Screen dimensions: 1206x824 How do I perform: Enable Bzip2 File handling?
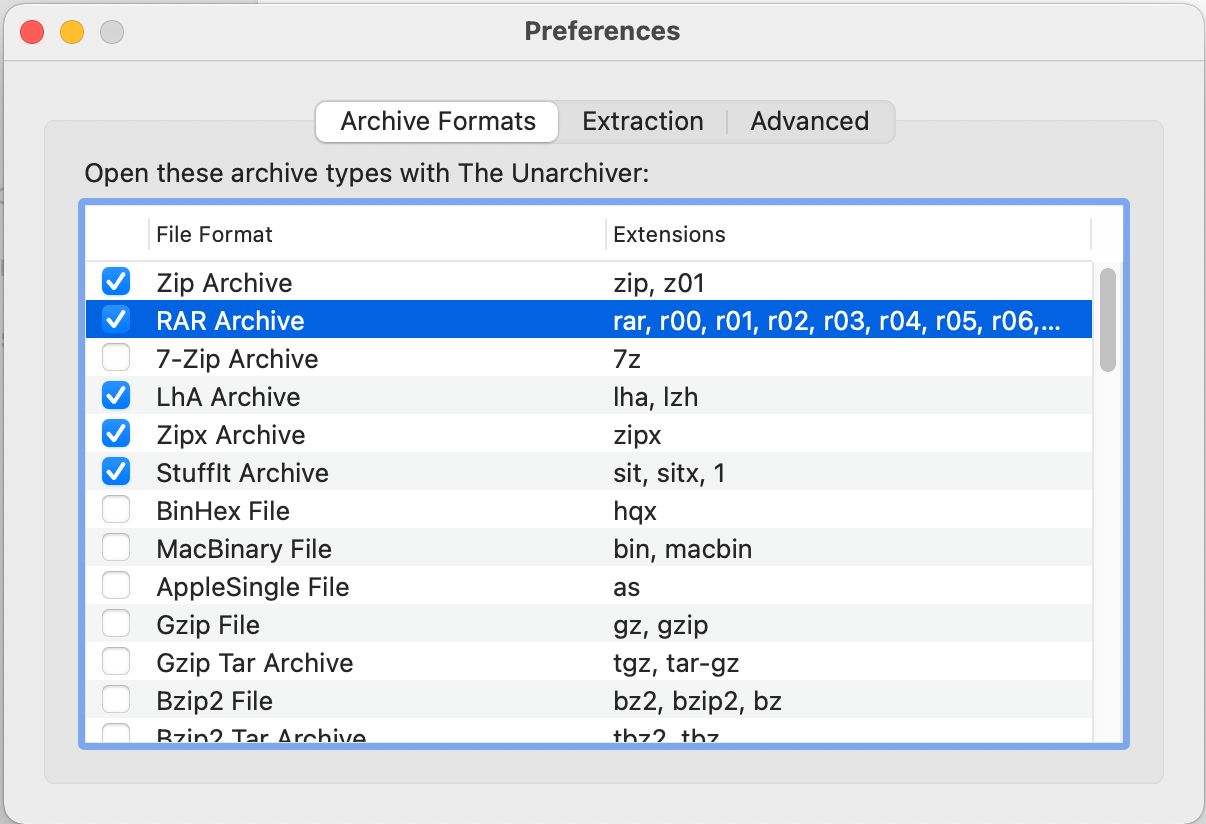pos(116,699)
